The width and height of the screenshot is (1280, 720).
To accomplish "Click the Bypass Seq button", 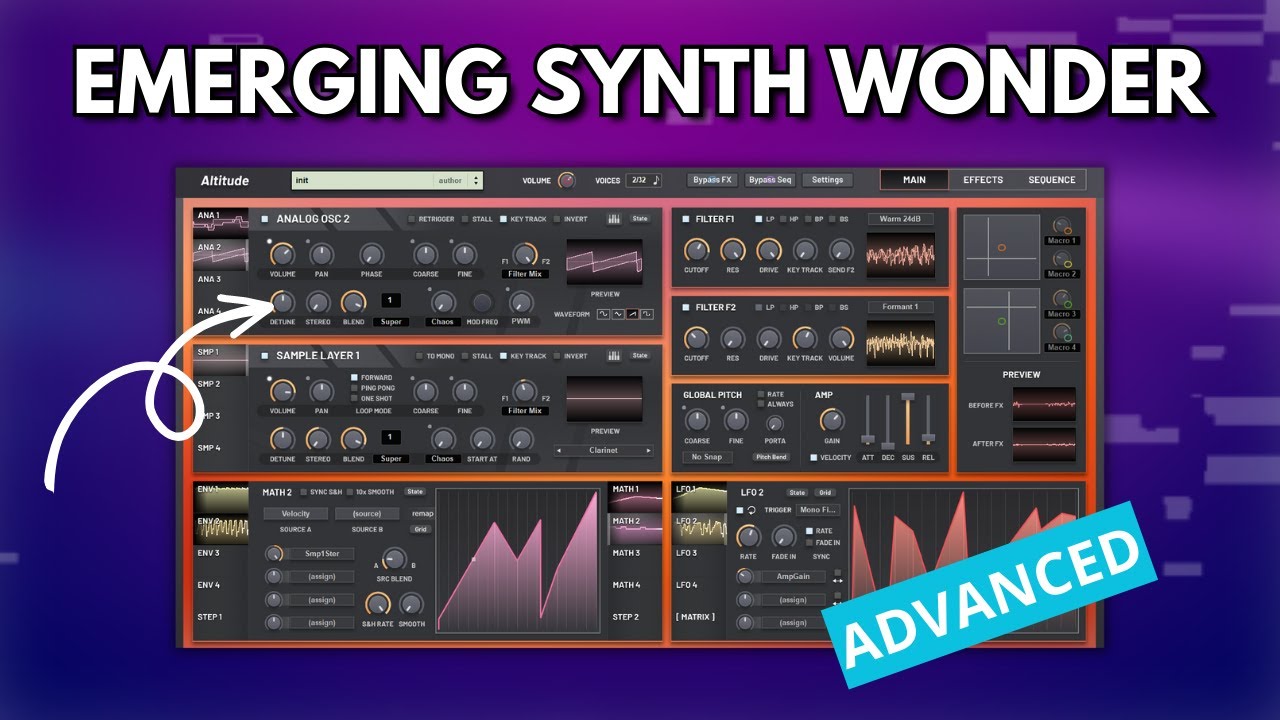I will click(770, 180).
